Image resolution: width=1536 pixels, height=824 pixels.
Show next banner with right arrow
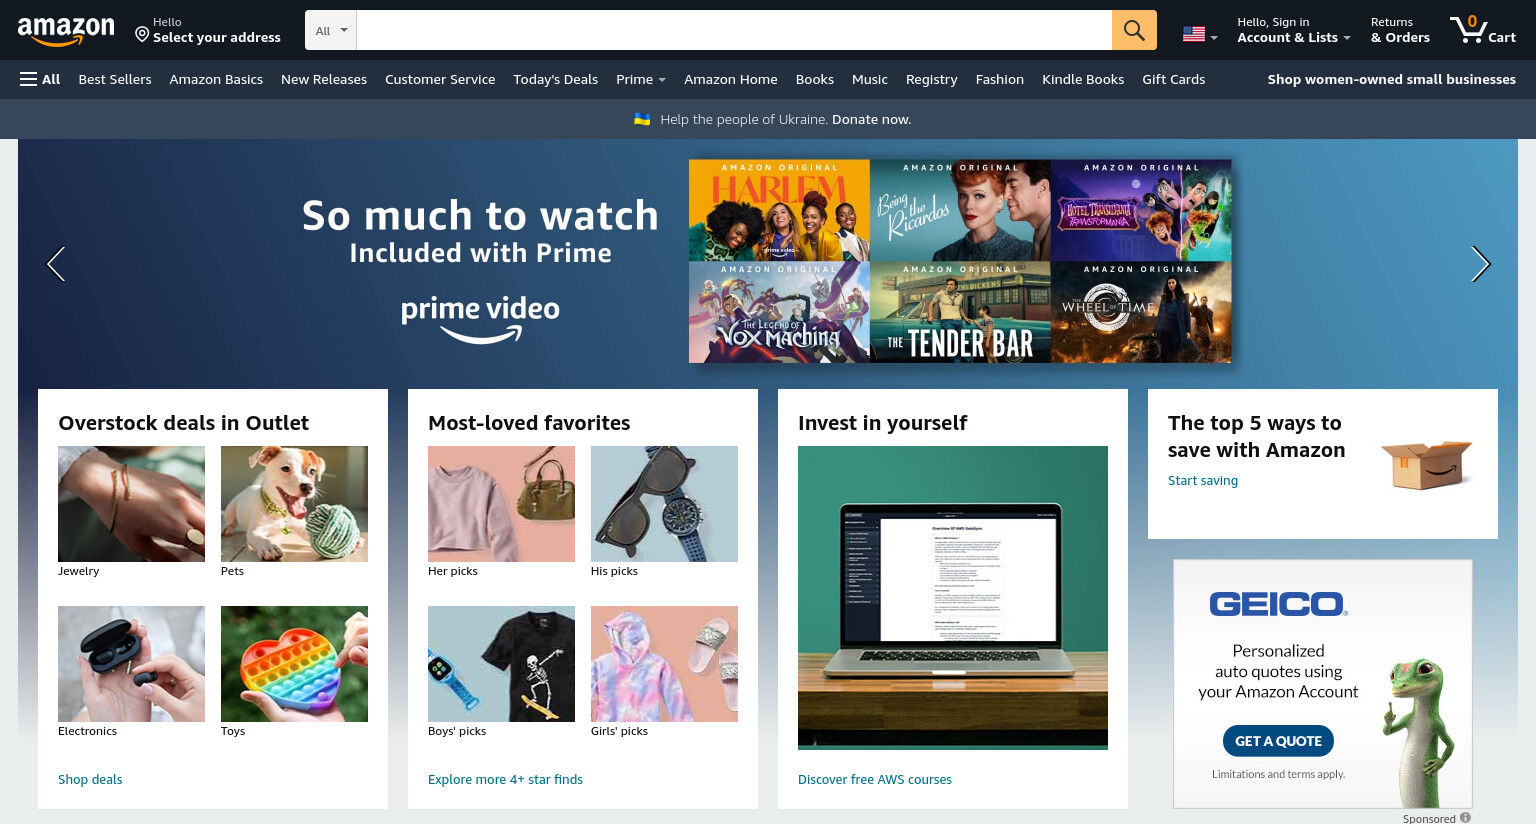pos(1480,264)
